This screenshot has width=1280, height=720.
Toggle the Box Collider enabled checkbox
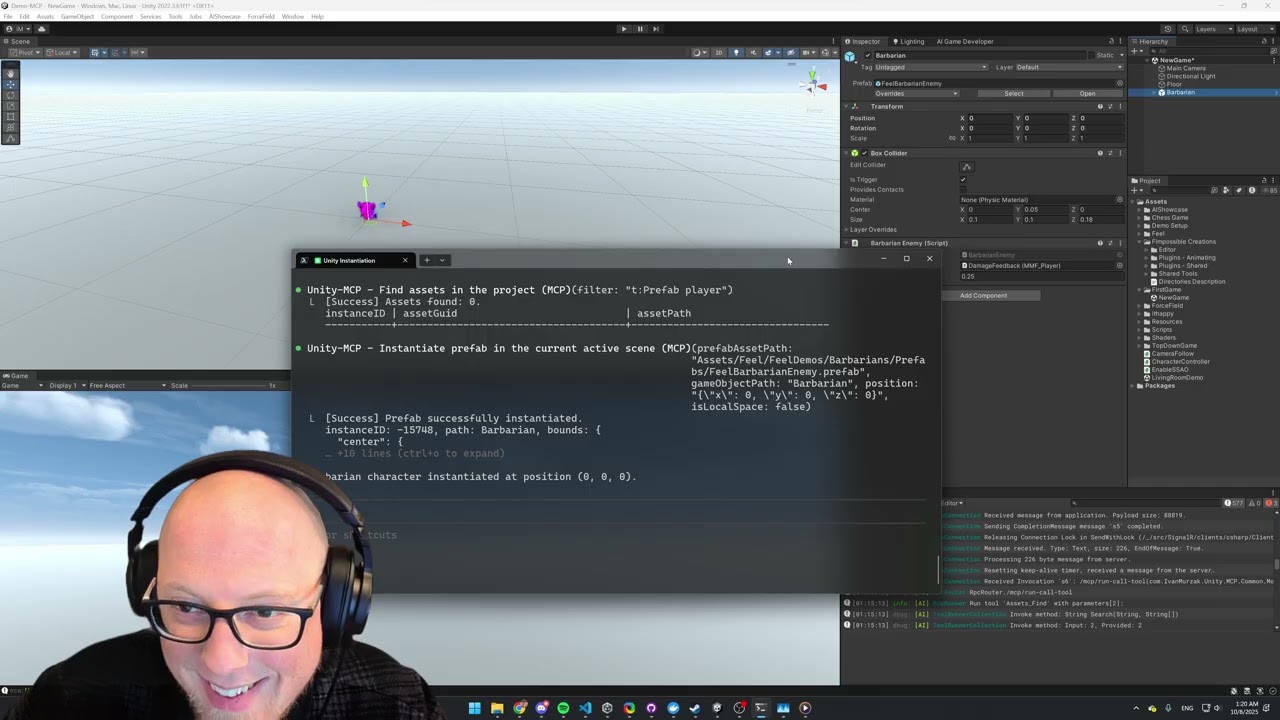[864, 153]
